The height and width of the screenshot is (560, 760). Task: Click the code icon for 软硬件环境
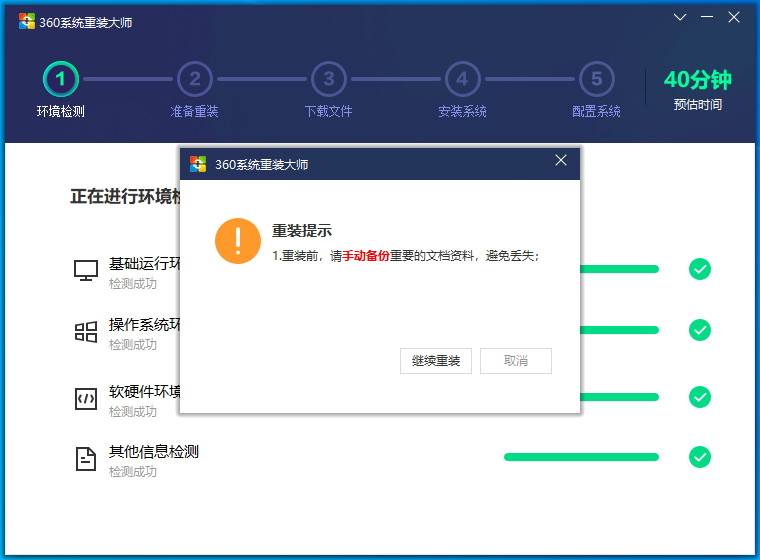point(86,398)
